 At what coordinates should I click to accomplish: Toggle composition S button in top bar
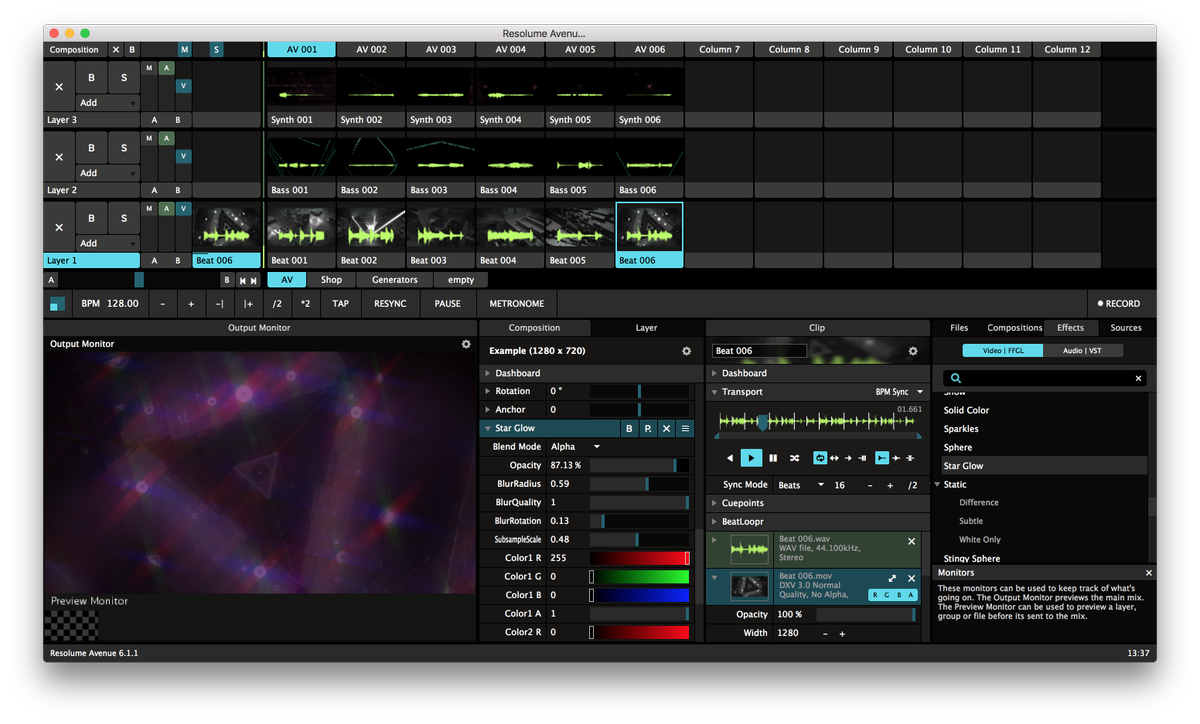(216, 50)
